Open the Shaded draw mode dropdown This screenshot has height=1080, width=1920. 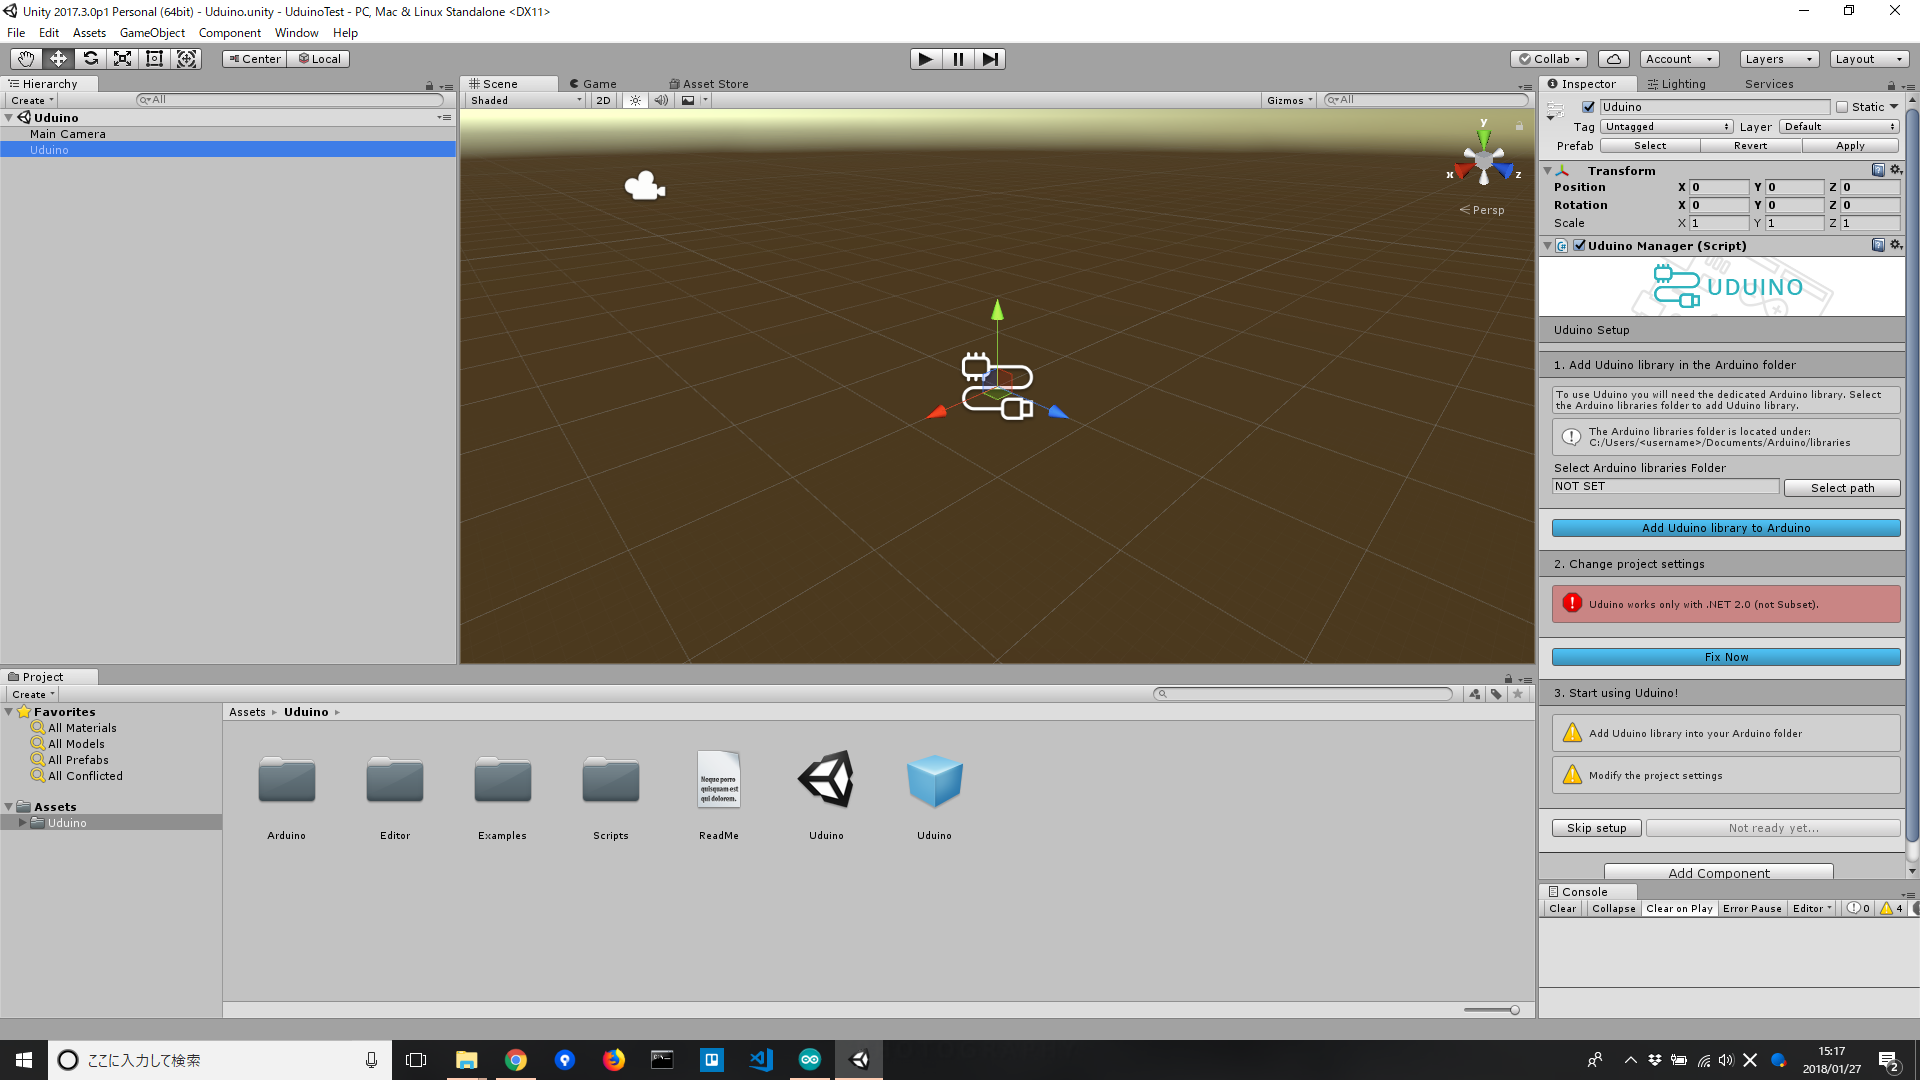(525, 100)
